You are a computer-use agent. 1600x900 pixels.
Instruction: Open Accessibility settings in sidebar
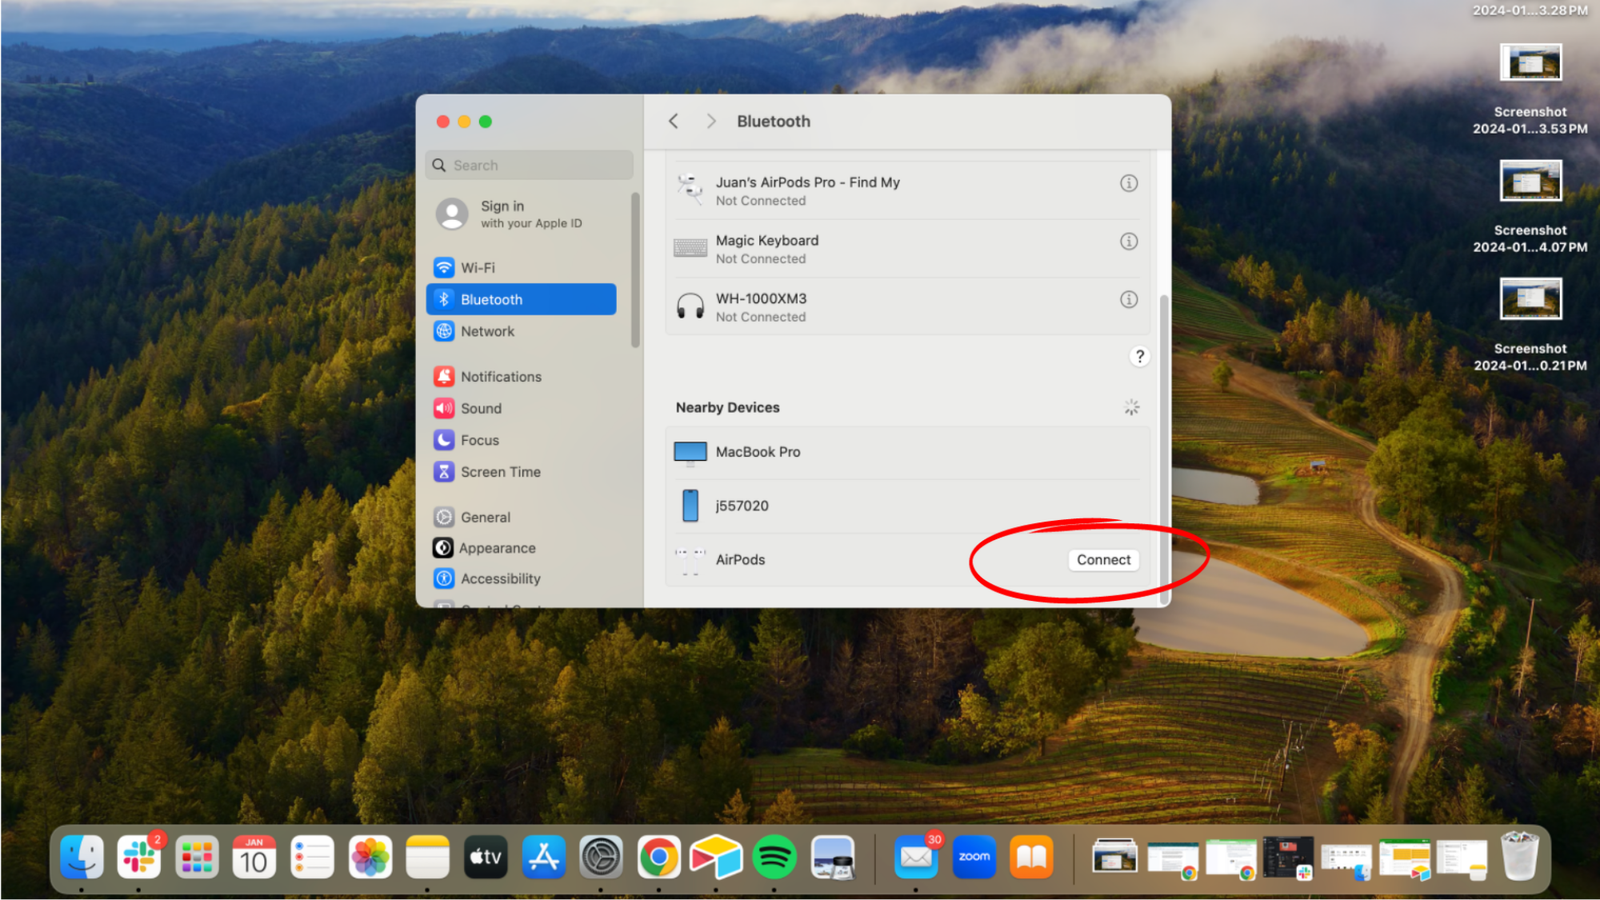point(521,579)
